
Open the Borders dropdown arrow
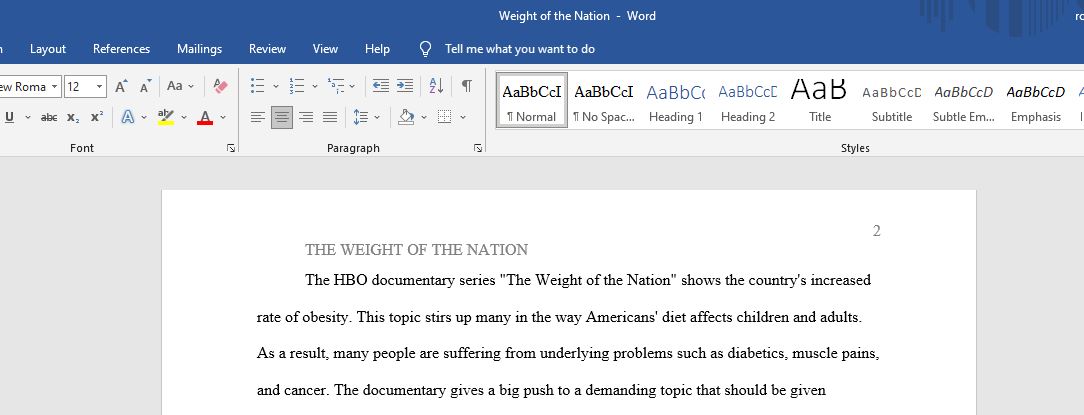[x=462, y=118]
